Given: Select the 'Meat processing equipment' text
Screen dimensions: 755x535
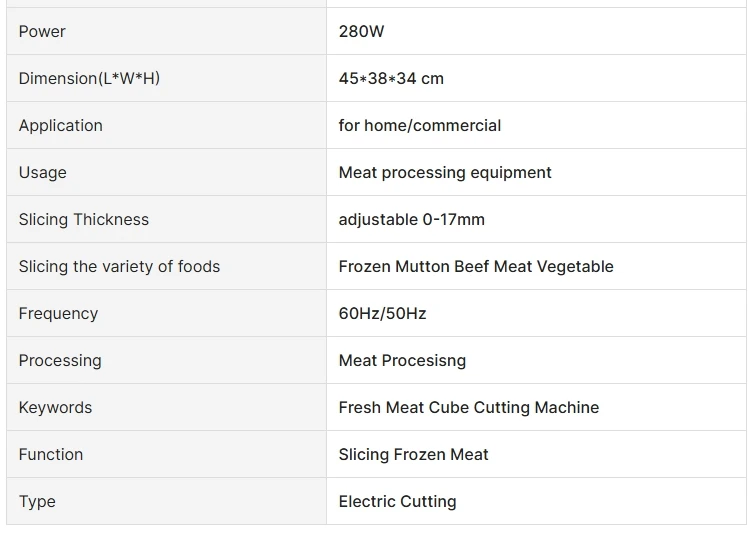Looking at the screenshot, I should [x=445, y=172].
